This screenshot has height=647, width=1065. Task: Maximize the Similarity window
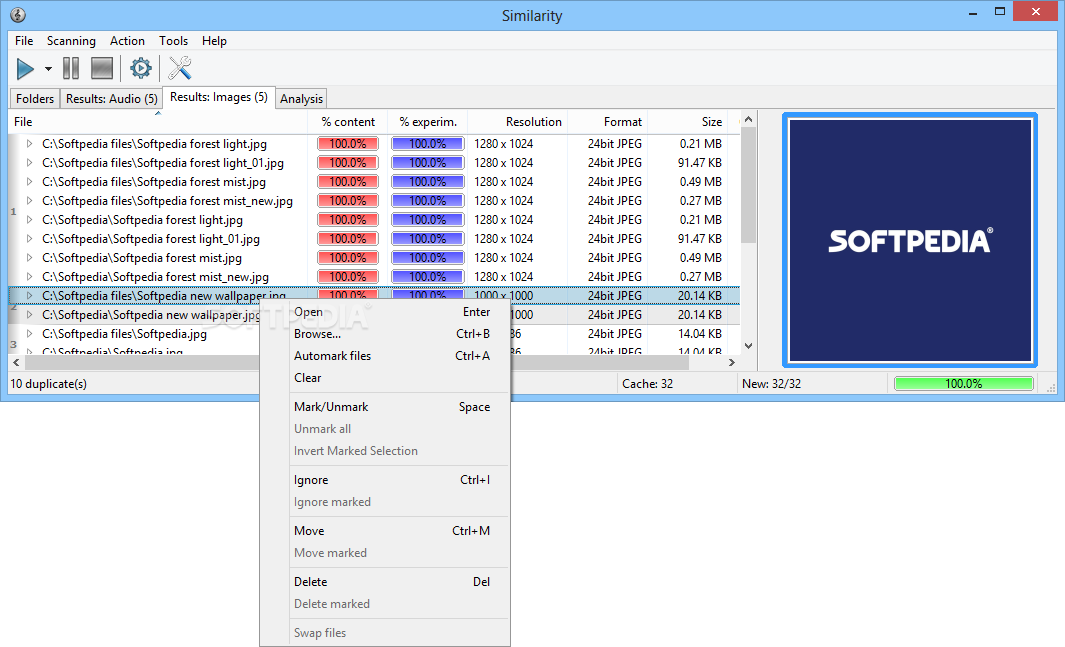[x=1000, y=12]
